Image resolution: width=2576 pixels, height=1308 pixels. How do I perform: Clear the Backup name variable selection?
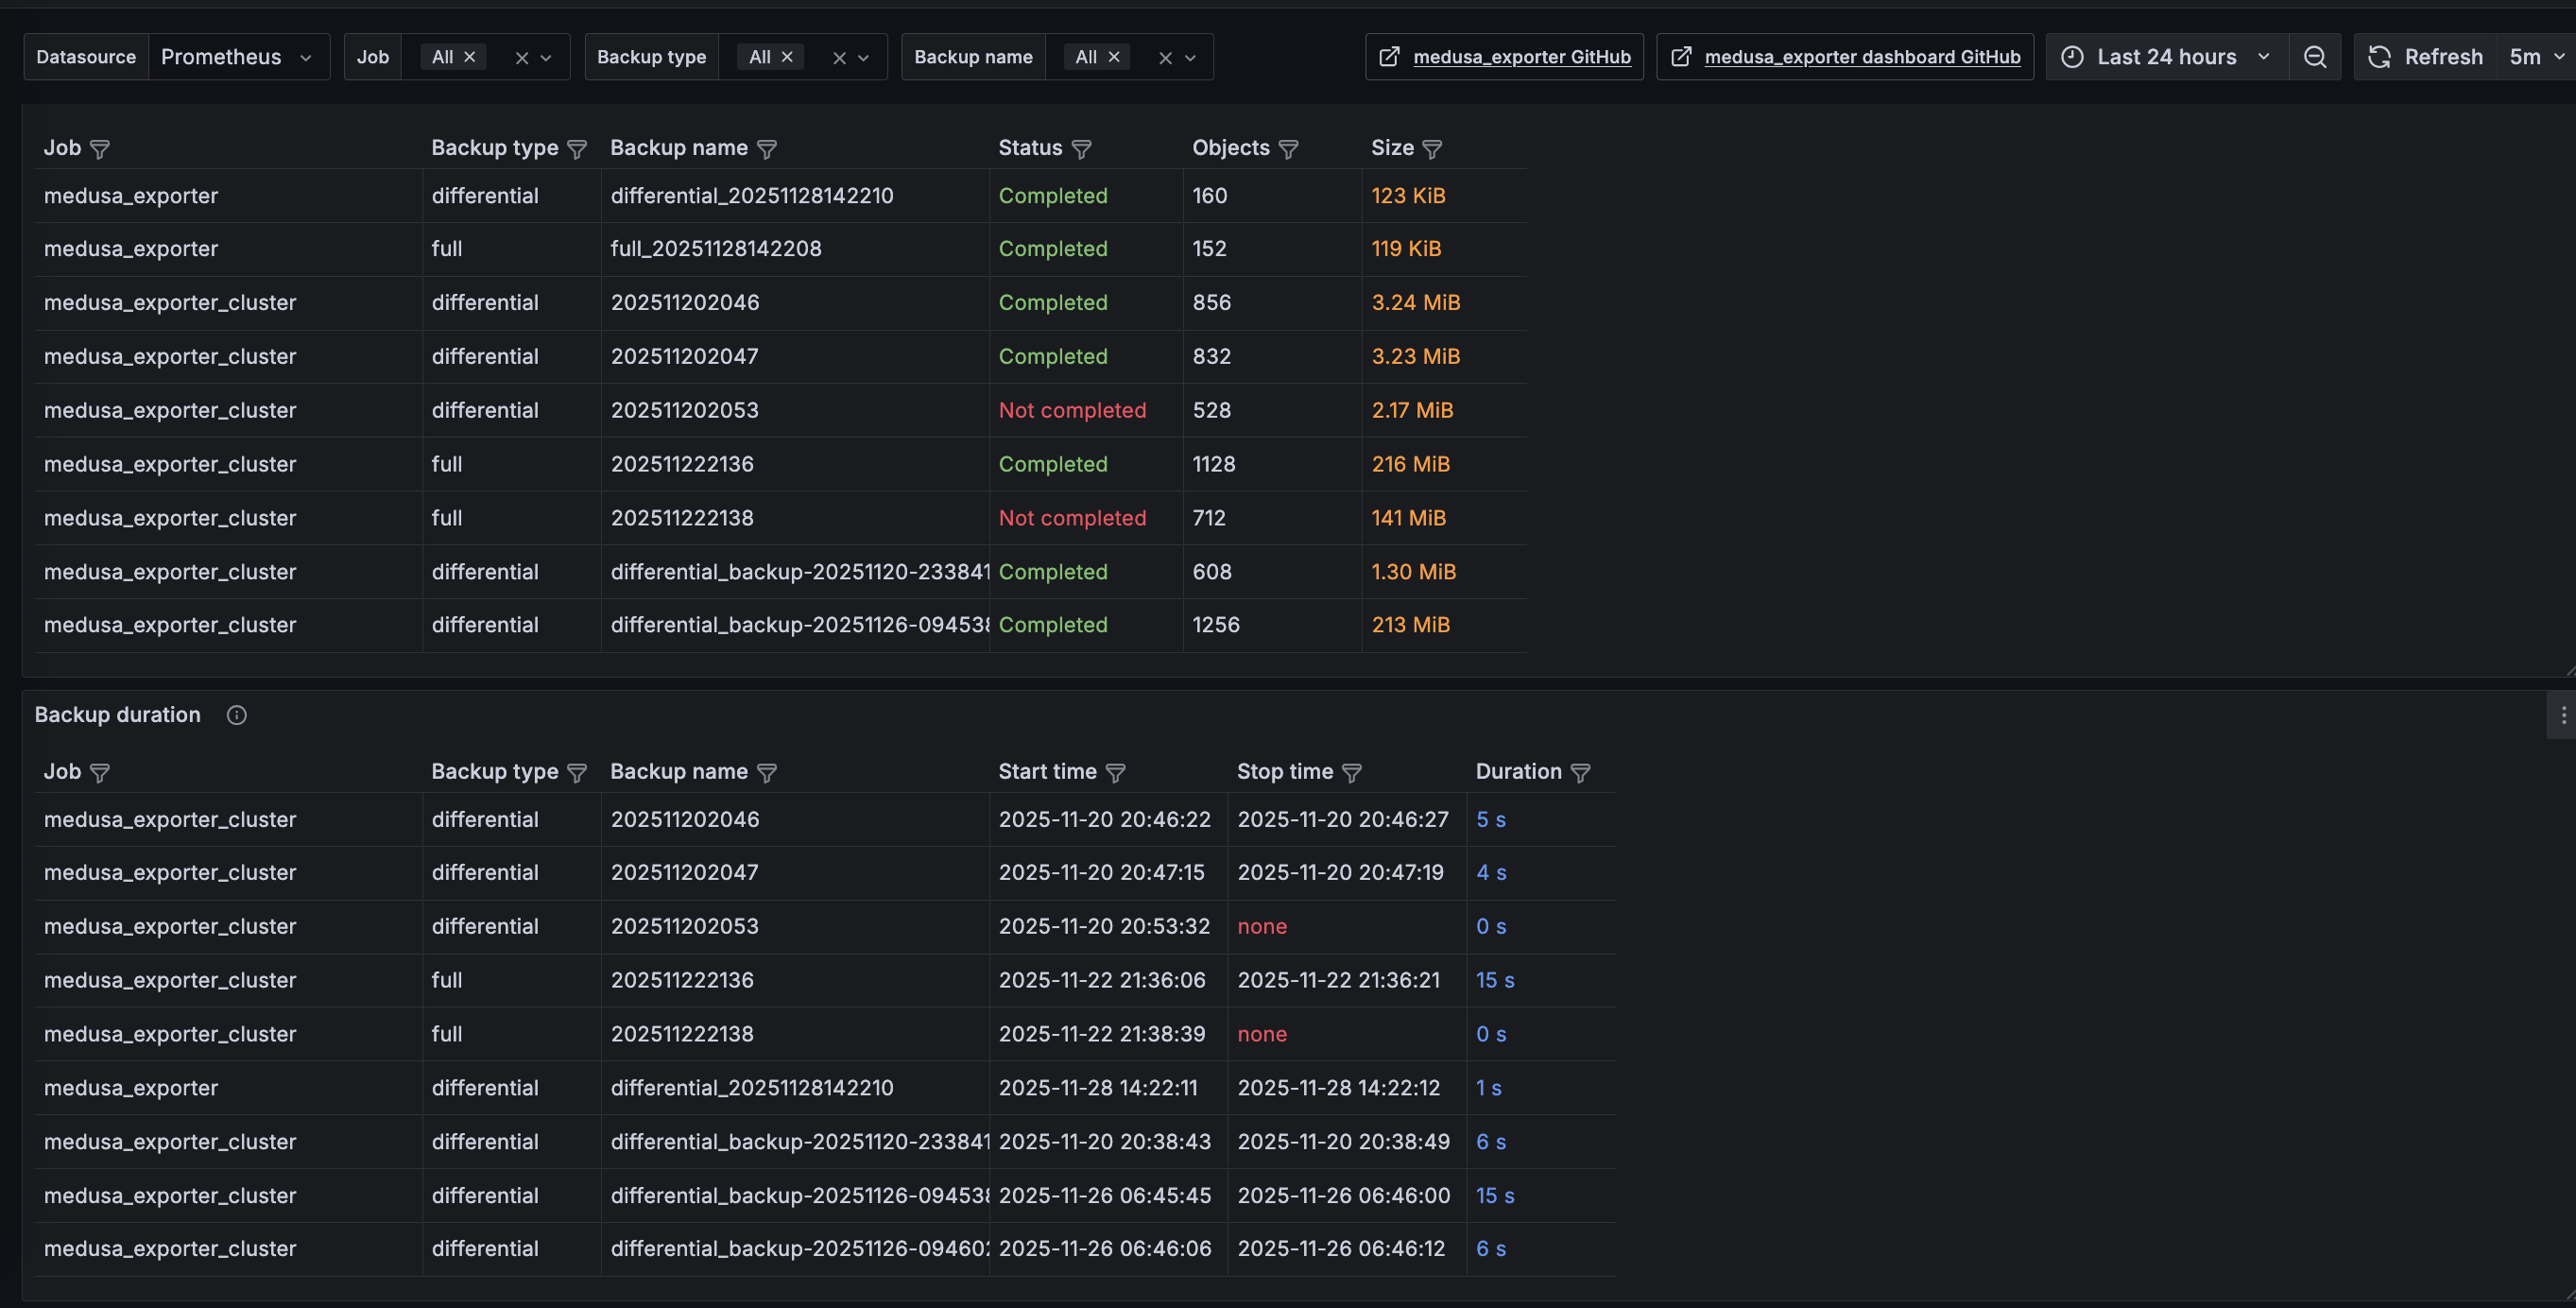pyautogui.click(x=1165, y=58)
